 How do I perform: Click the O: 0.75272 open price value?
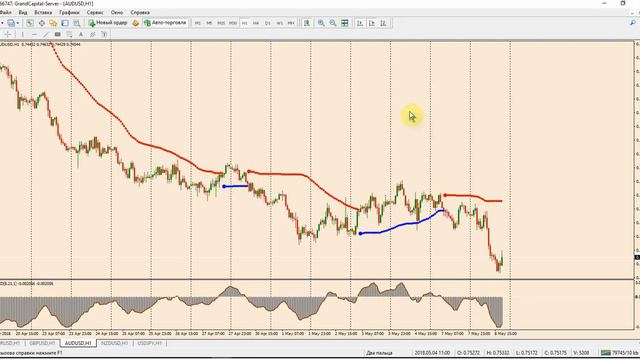tap(468, 353)
